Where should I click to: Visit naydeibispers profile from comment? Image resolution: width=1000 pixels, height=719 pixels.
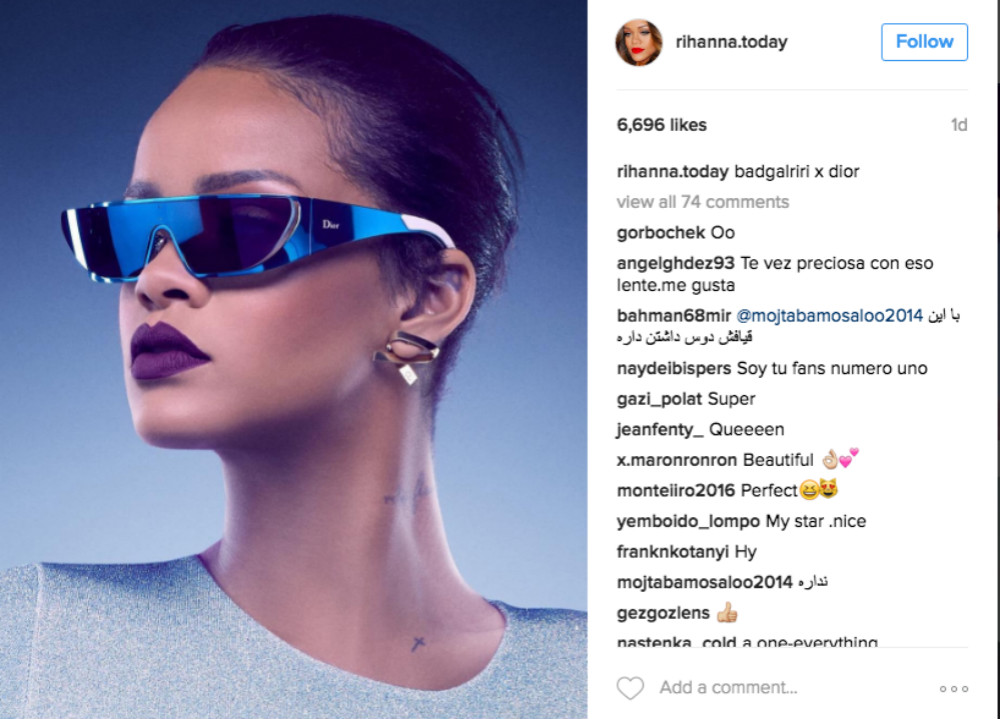[673, 368]
